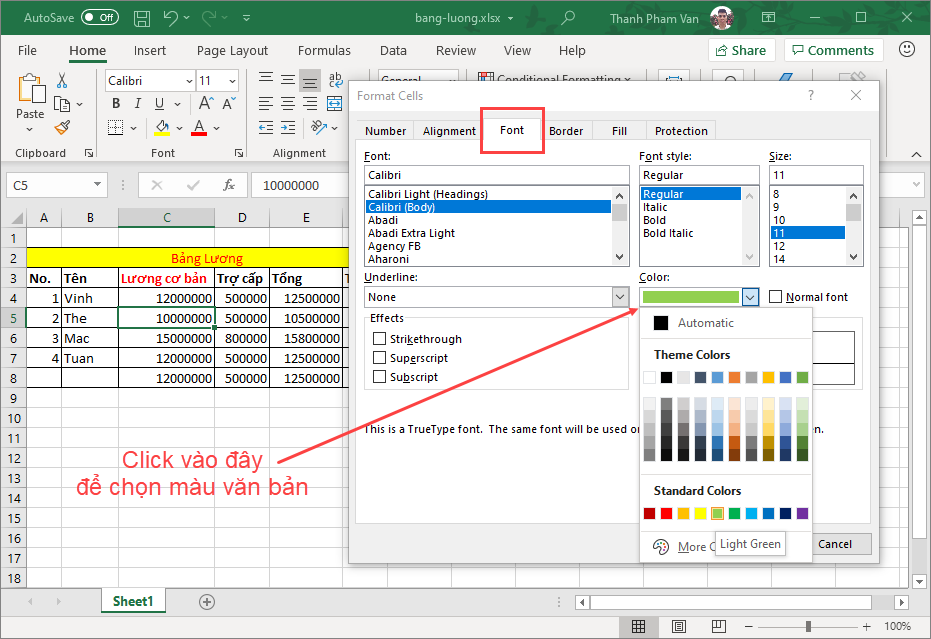Viewport: 931px width, 639px height.
Task: Check the Normal font checkbox
Action: 775,296
